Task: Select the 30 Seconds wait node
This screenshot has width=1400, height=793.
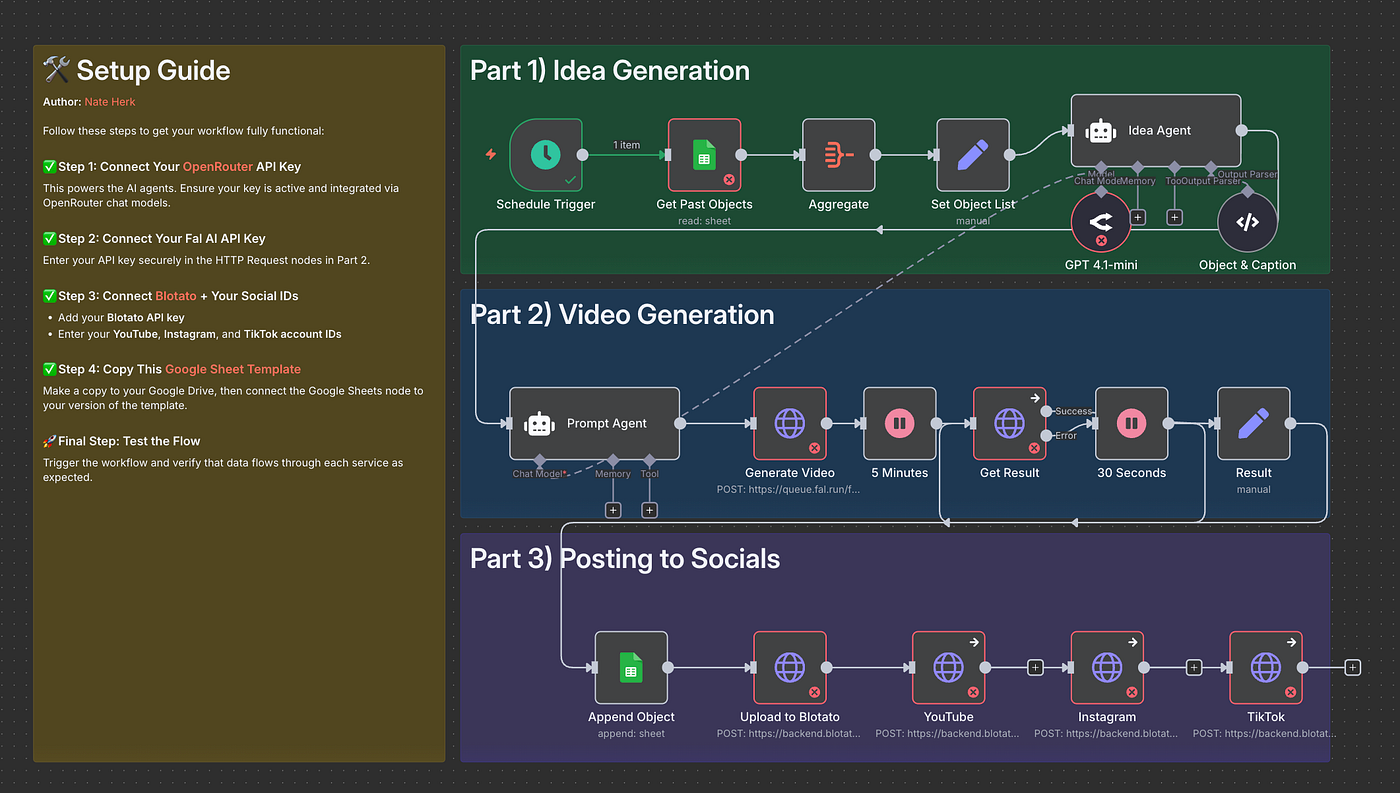Action: (1132, 423)
